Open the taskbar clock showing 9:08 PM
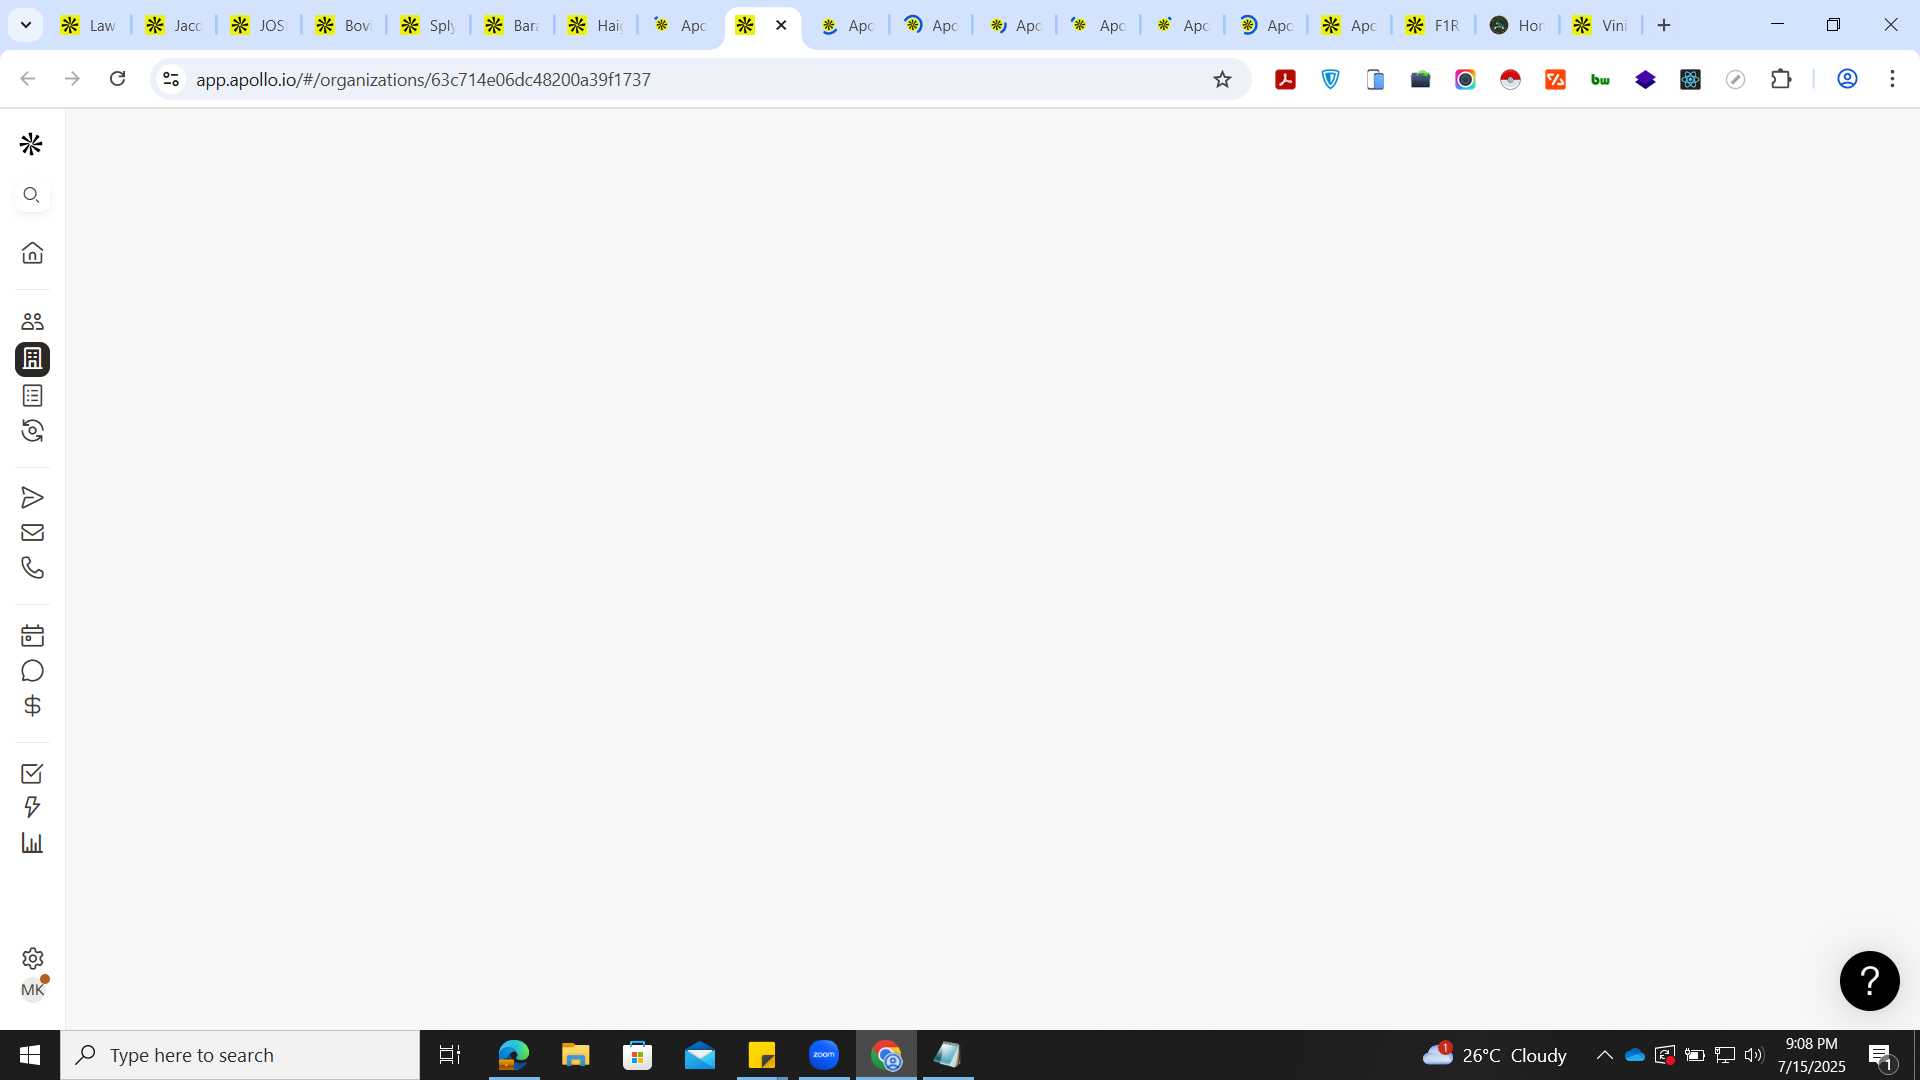This screenshot has width=1920, height=1080. [1812, 1055]
